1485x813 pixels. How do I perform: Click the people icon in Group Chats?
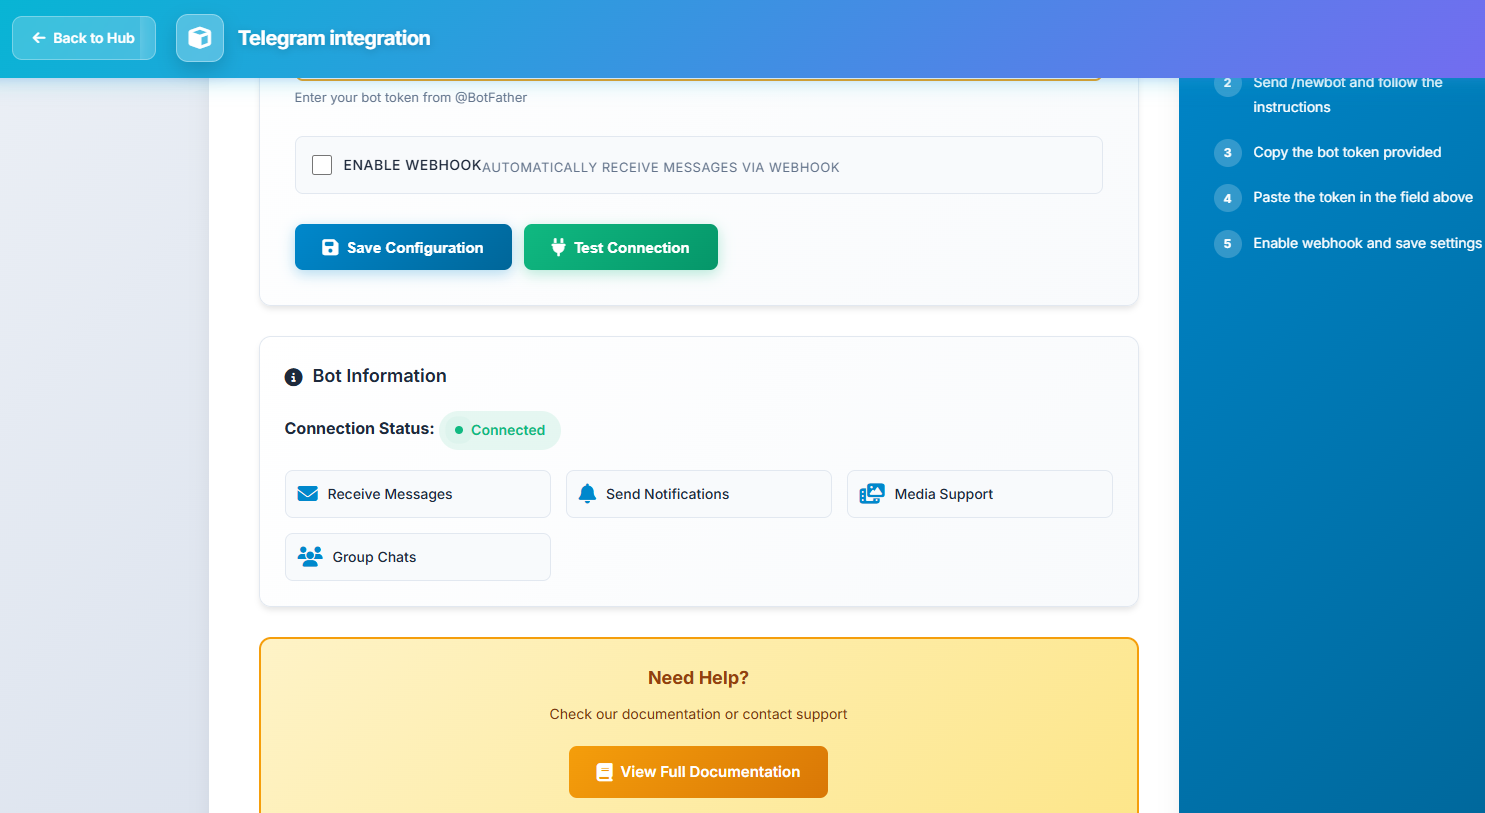pos(310,557)
